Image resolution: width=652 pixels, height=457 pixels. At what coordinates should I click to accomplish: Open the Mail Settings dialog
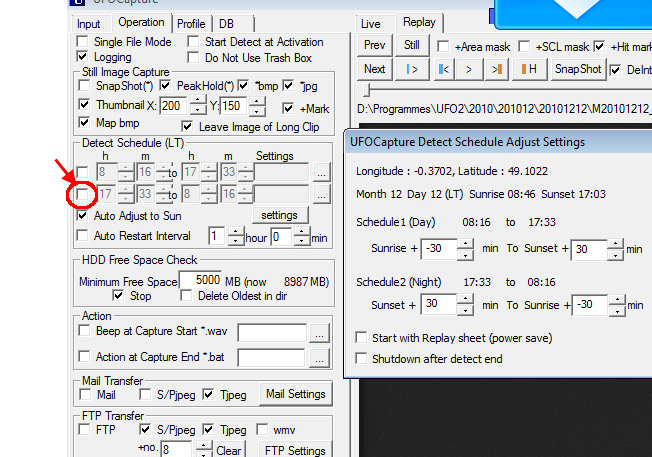click(295, 395)
